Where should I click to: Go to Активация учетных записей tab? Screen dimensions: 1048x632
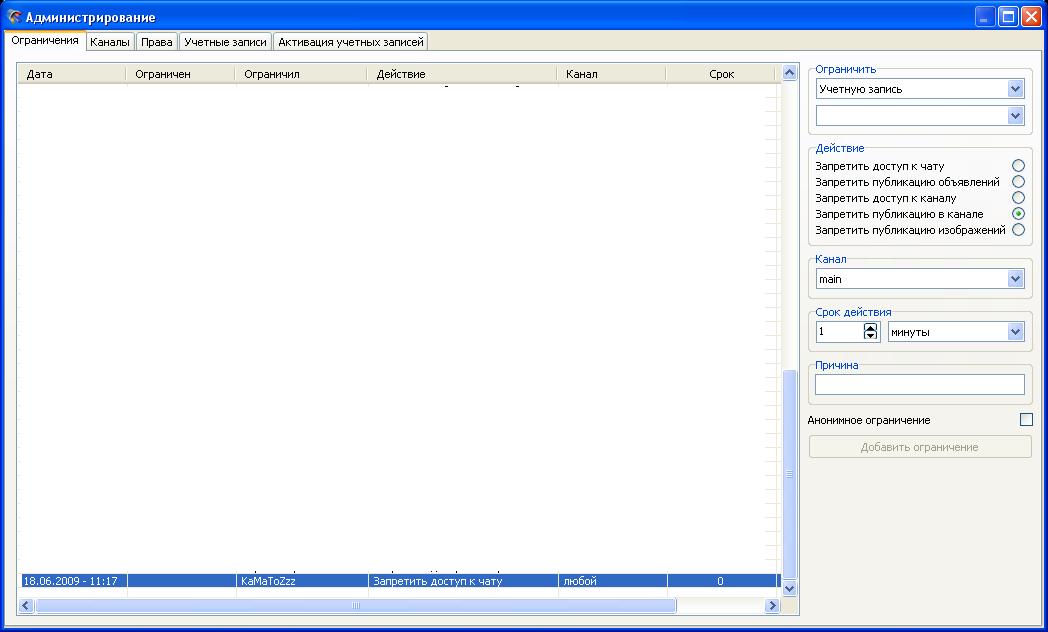pos(351,42)
